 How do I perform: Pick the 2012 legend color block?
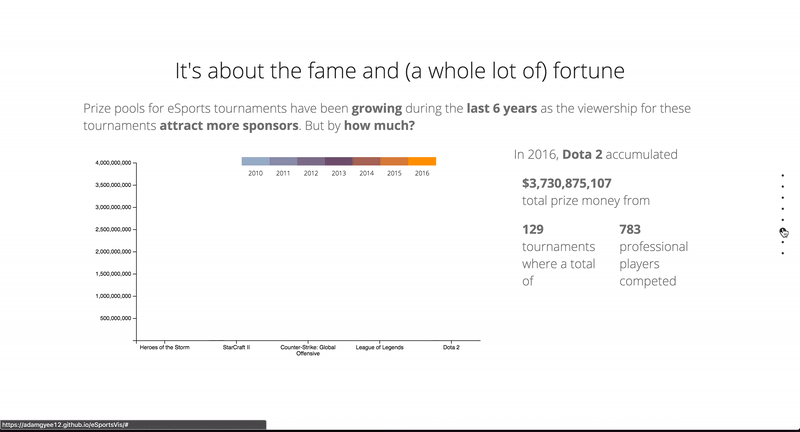311,161
